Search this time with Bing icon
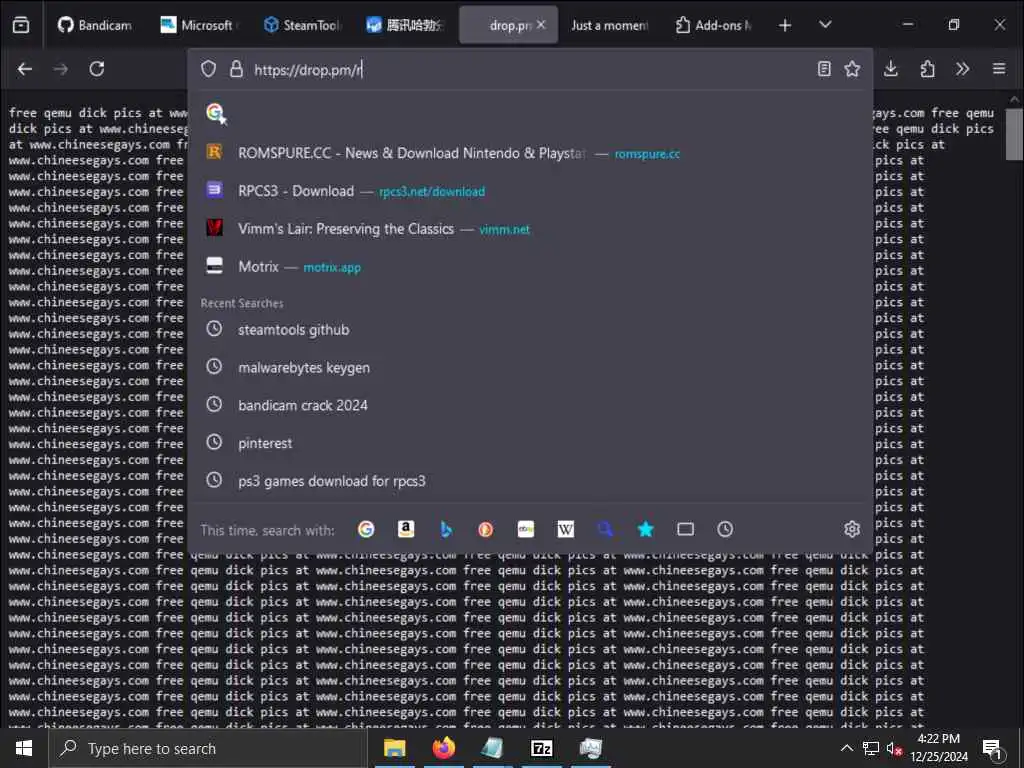Screen dimensions: 1024x768 pos(446,529)
